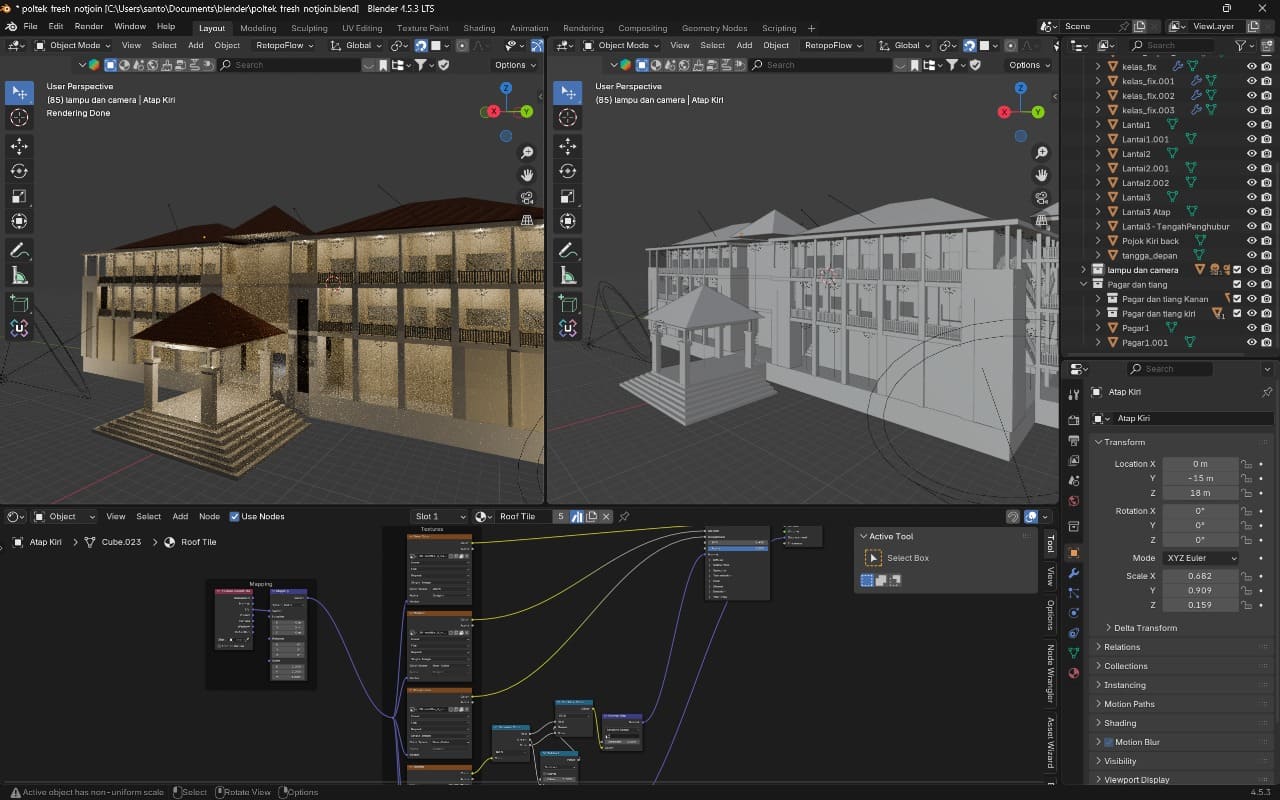Click the pan hand icon in left viewport
The image size is (1280, 800).
(527, 175)
